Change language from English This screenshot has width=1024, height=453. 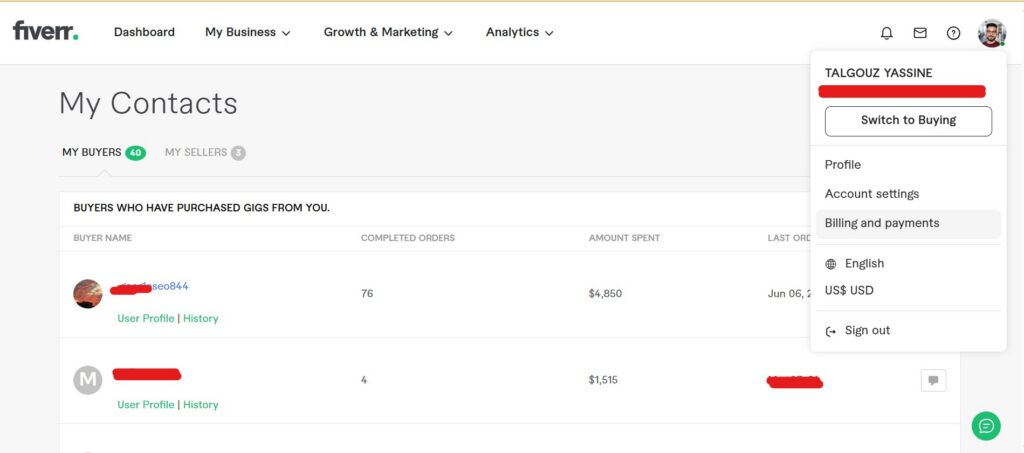(864, 264)
